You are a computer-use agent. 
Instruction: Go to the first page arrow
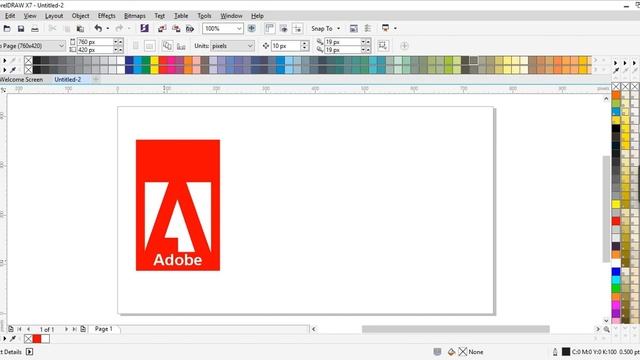[19, 329]
